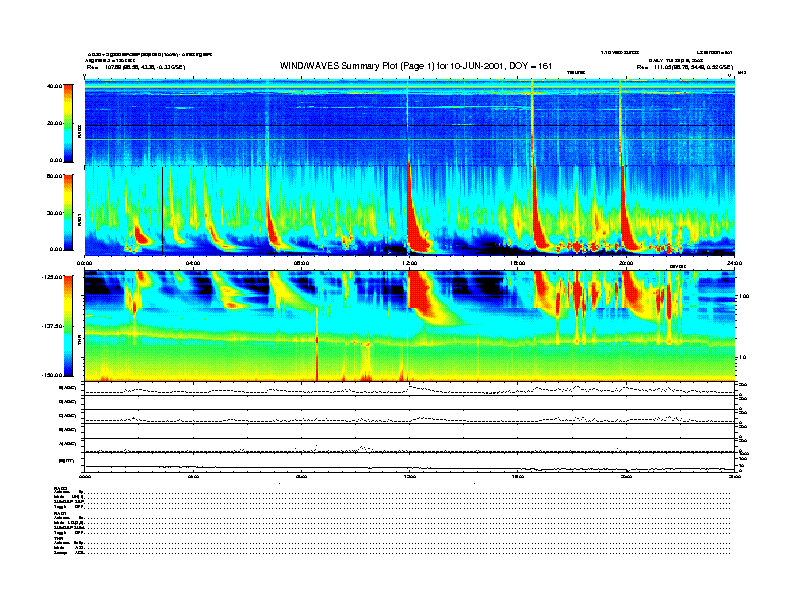Image resolution: width=792 pixels, height=612 pixels.
Task: Click the TNR color scale bar
Action: [68, 326]
